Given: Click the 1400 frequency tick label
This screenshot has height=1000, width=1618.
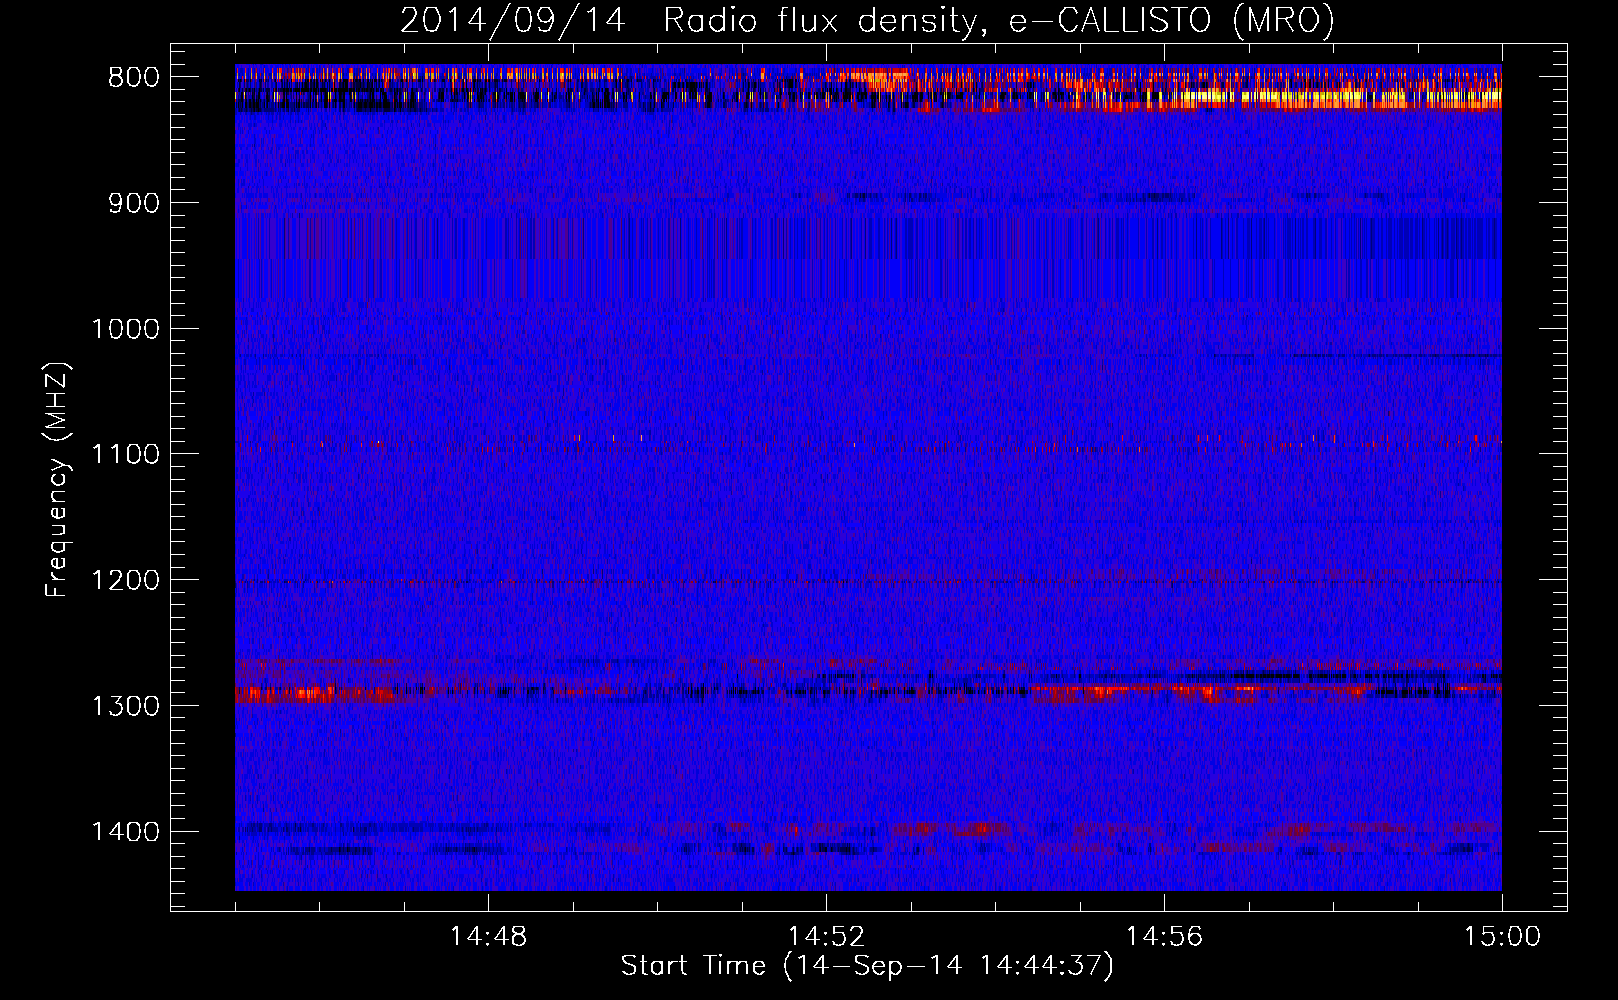Looking at the screenshot, I should [125, 832].
